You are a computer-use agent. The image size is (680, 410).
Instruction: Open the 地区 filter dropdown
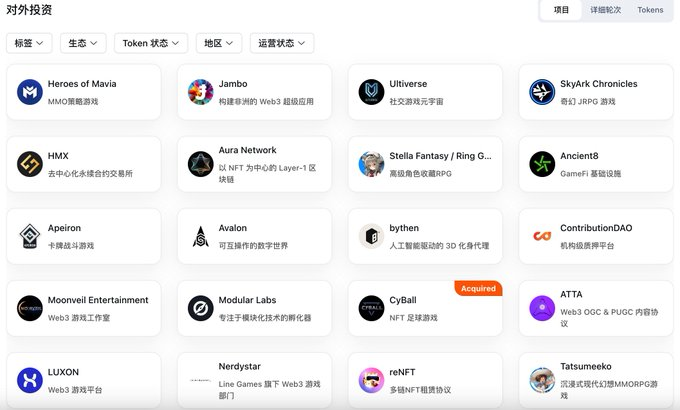(219, 43)
